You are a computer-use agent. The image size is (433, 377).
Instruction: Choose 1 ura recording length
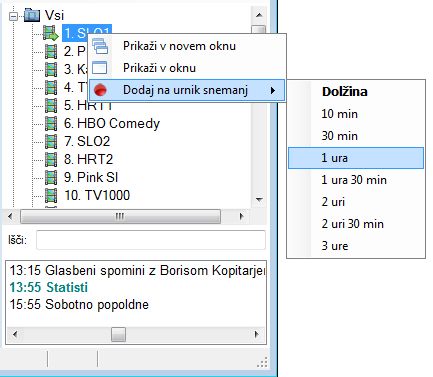(x=356, y=158)
